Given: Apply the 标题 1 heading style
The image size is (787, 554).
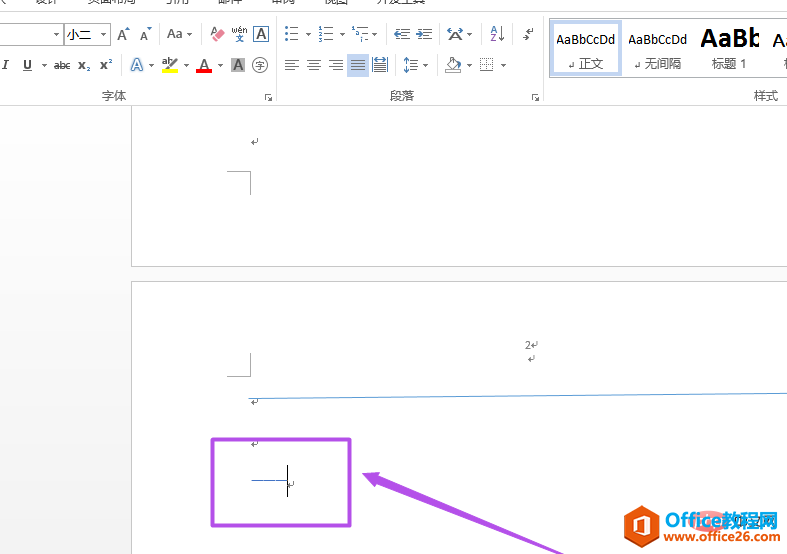Looking at the screenshot, I should 729,48.
